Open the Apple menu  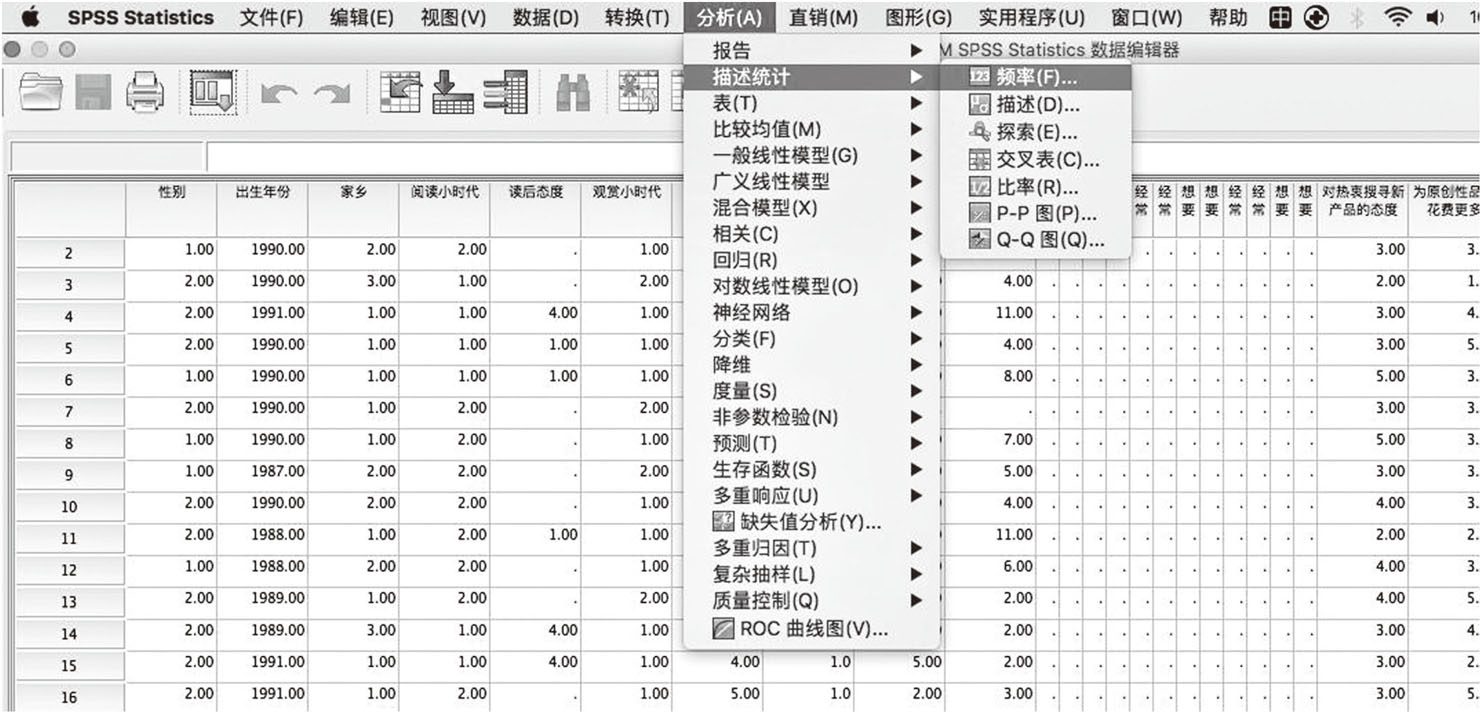[x=29, y=16]
